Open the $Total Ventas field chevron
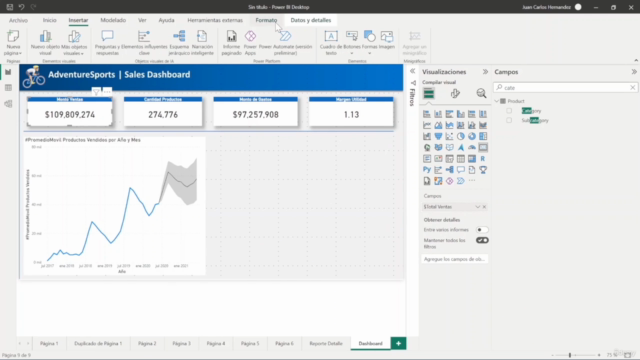Image resolution: width=640 pixels, height=360 pixels. (478, 207)
